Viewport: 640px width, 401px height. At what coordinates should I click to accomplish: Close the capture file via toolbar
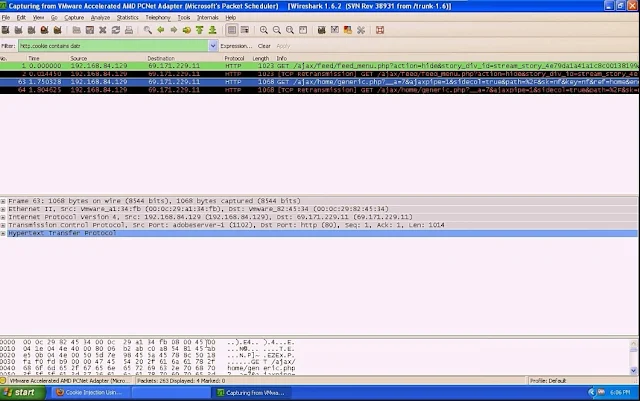103,30
